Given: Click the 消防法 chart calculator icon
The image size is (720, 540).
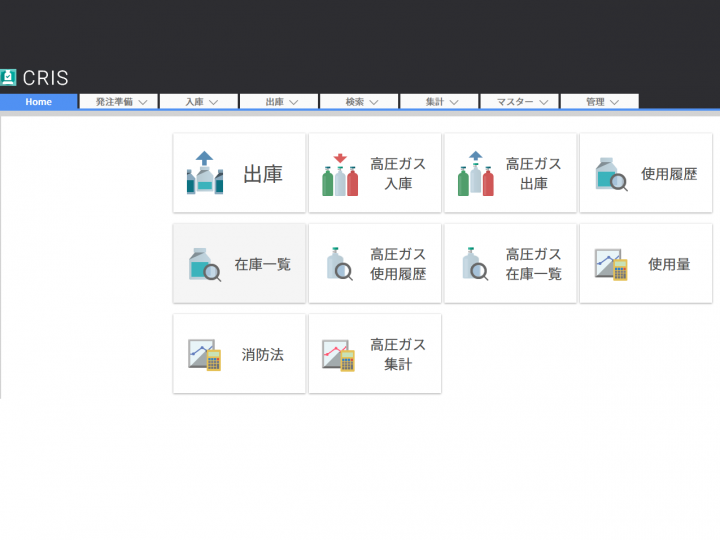Looking at the screenshot, I should [x=205, y=355].
